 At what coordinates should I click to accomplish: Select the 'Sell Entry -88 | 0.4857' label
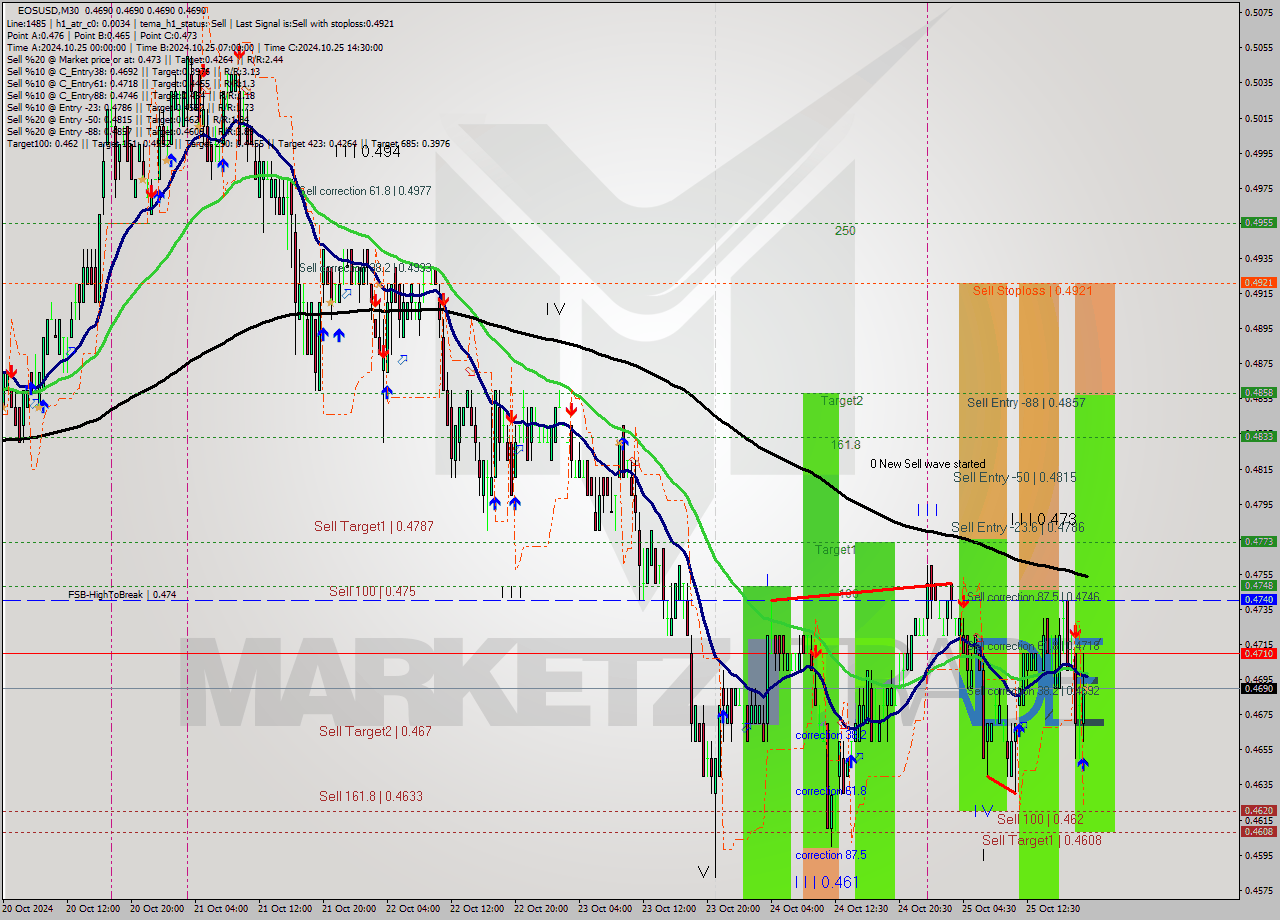[x=1026, y=402]
